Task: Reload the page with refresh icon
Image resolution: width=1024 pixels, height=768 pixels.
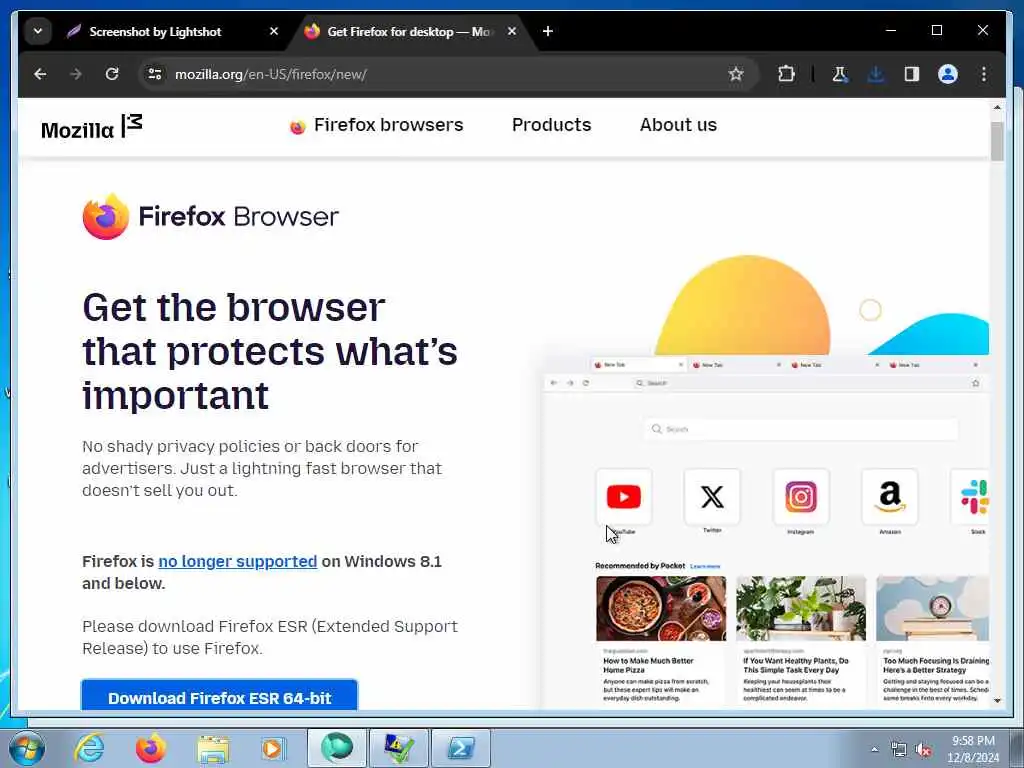Action: [x=112, y=74]
